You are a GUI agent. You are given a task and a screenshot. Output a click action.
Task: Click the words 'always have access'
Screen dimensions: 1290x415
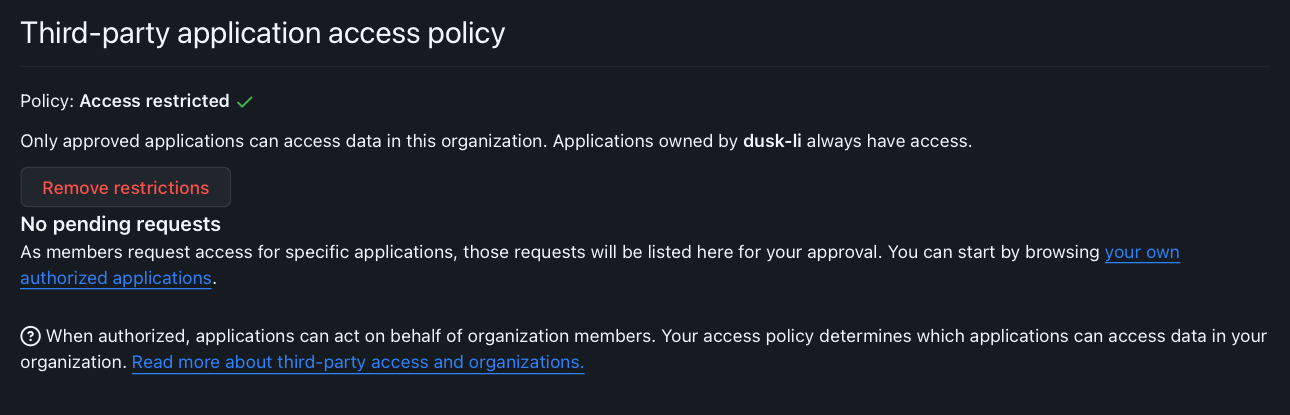[889, 141]
